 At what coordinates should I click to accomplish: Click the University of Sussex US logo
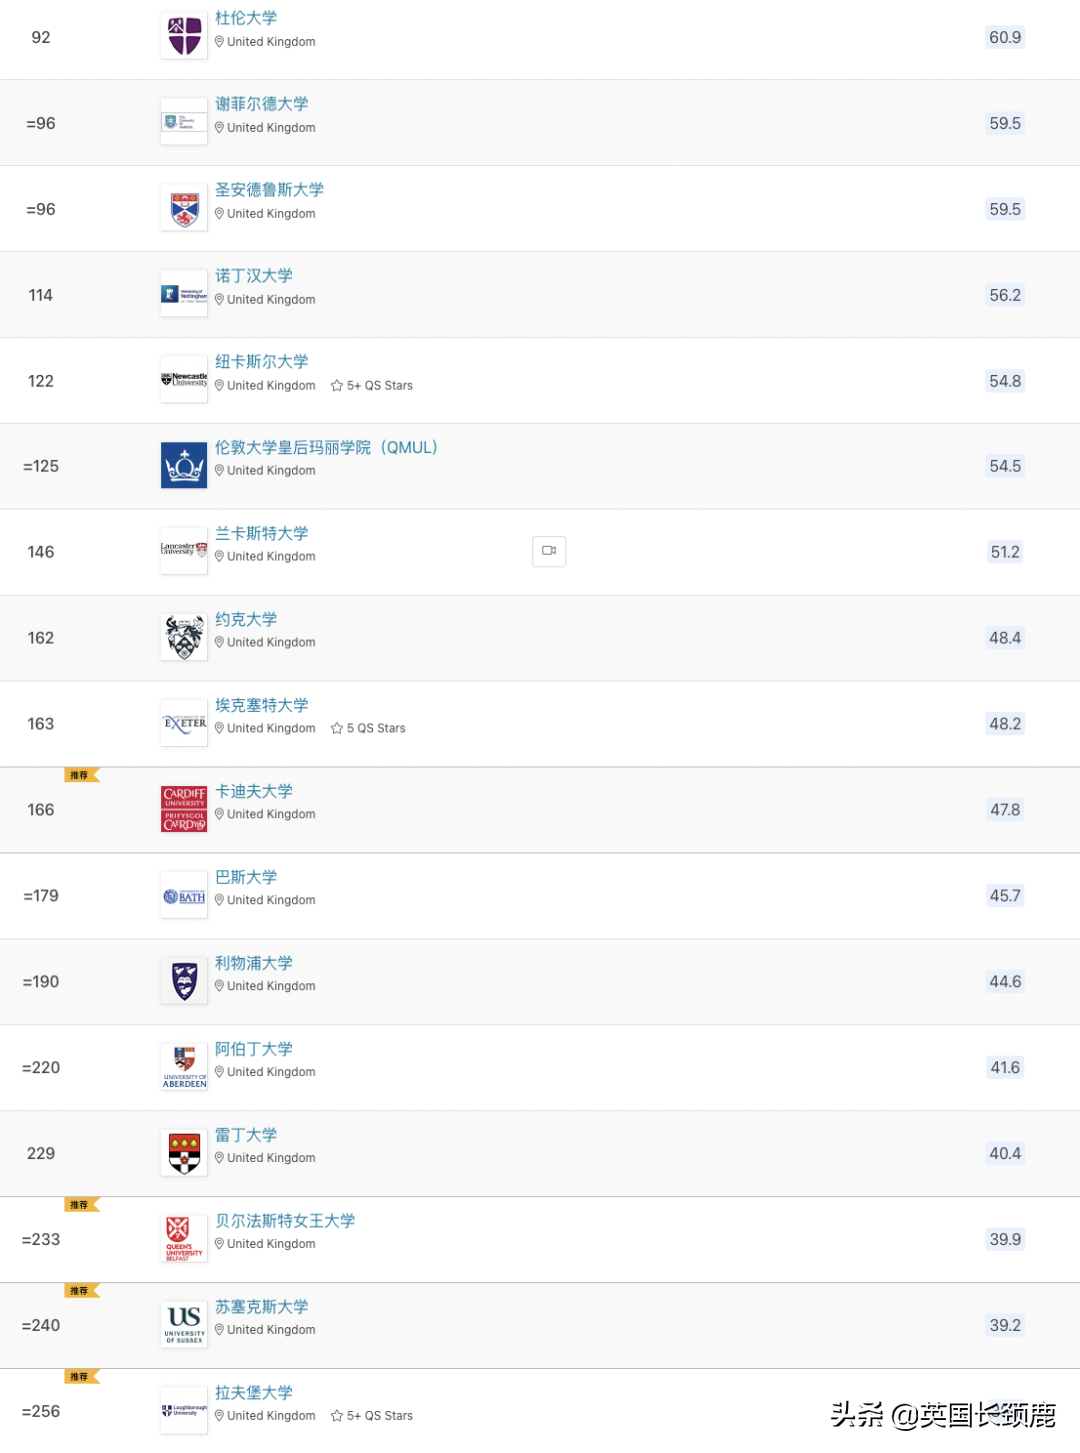(184, 1325)
